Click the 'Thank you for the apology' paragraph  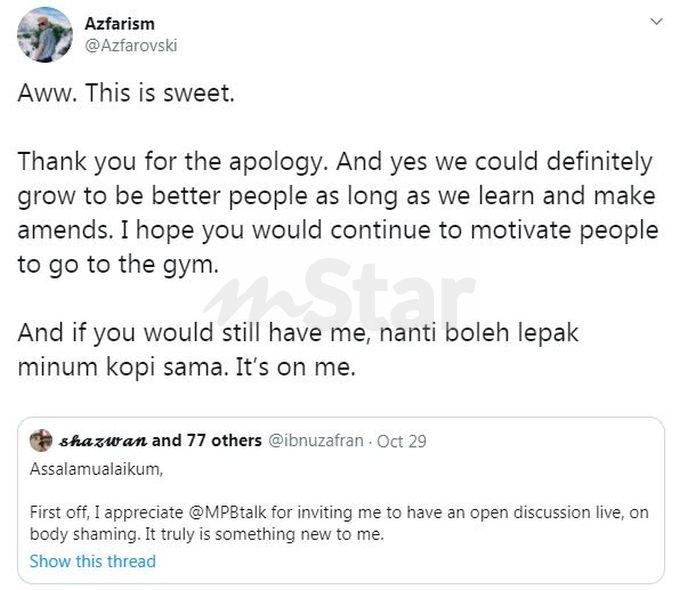[x=335, y=162]
